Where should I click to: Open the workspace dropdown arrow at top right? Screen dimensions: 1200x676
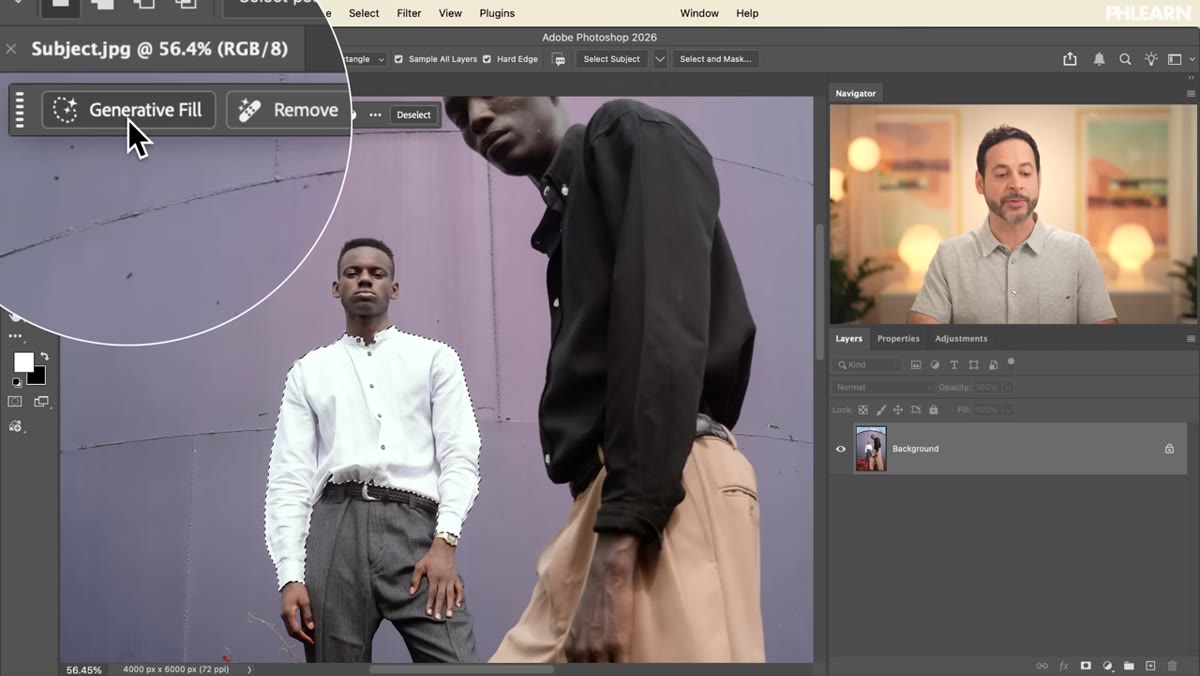1192,59
